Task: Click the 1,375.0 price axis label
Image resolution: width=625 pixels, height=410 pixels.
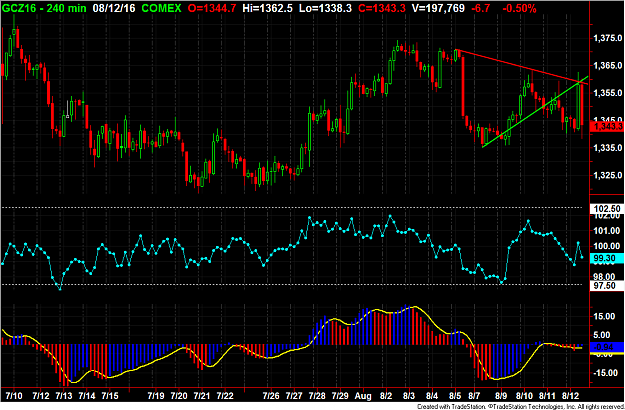Action: 607,38
